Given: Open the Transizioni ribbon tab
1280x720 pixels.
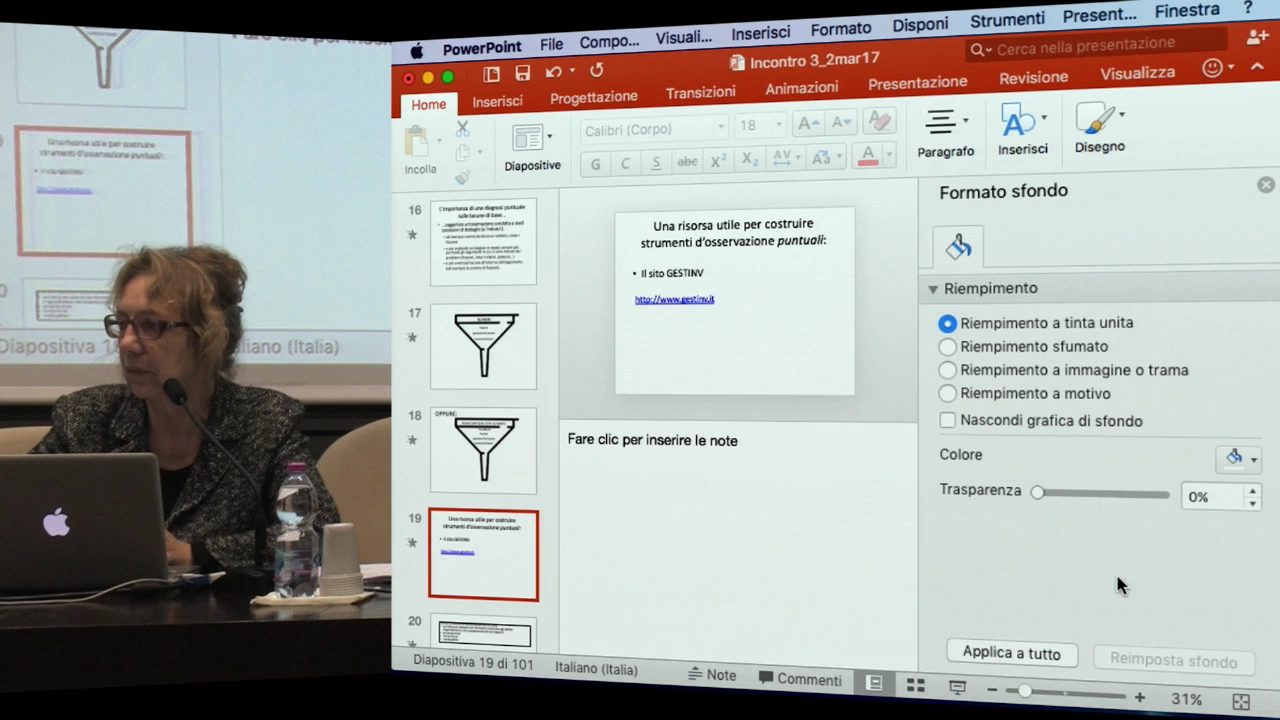Looking at the screenshot, I should [x=700, y=92].
